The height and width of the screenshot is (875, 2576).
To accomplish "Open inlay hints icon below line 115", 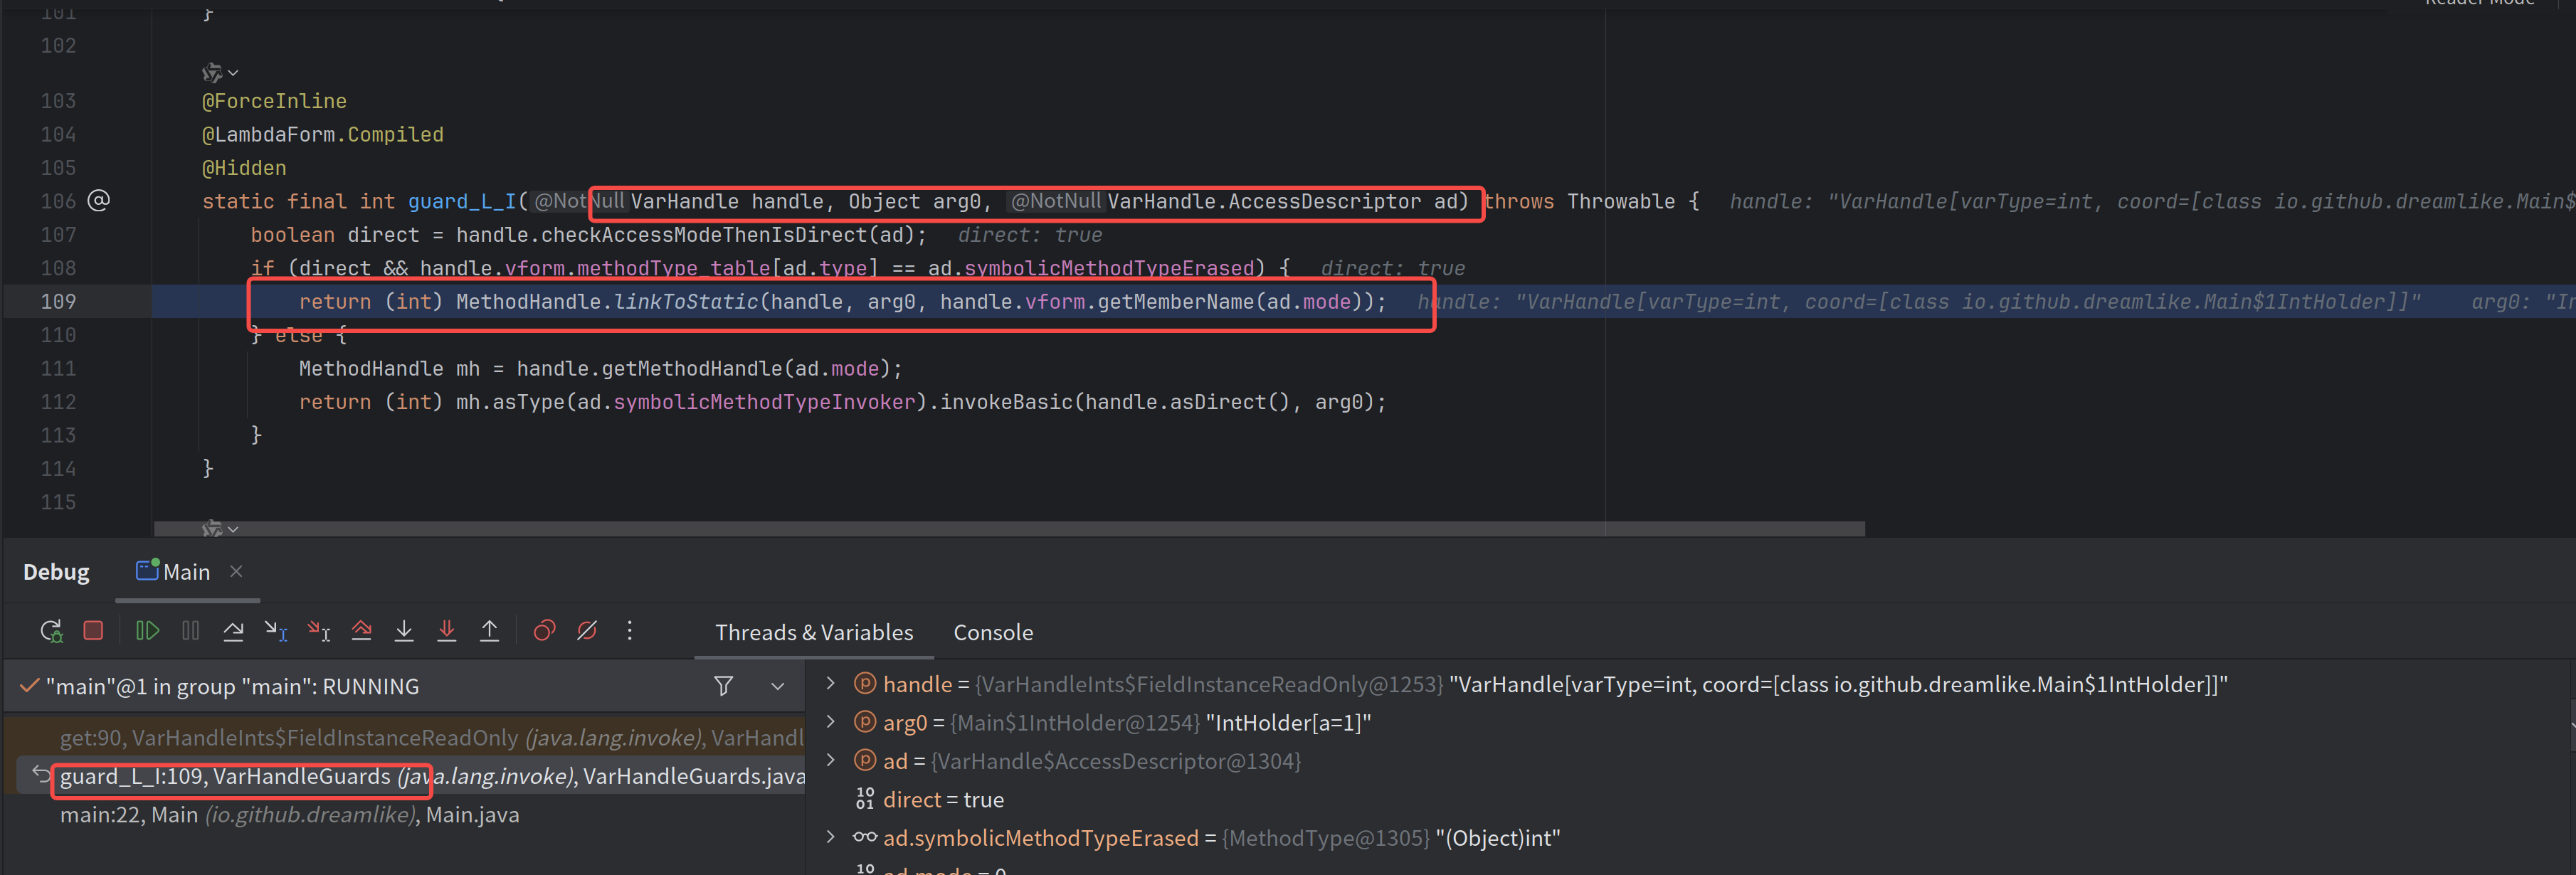I will coord(219,528).
